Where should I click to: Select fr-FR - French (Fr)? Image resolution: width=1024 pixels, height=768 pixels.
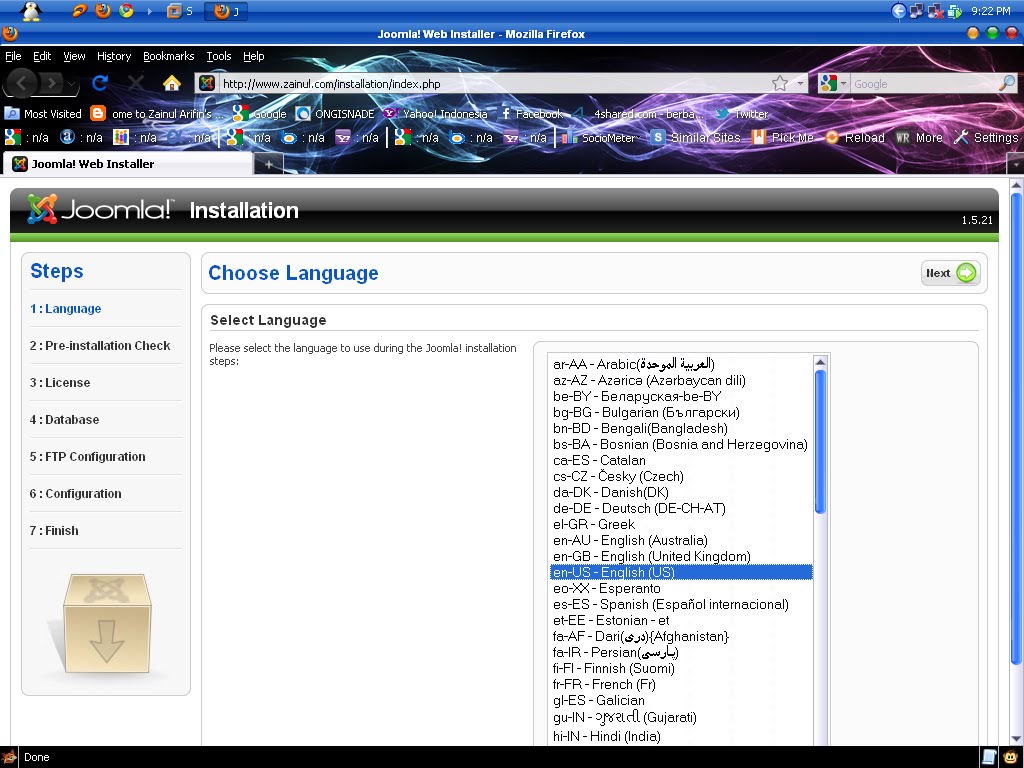(681, 684)
